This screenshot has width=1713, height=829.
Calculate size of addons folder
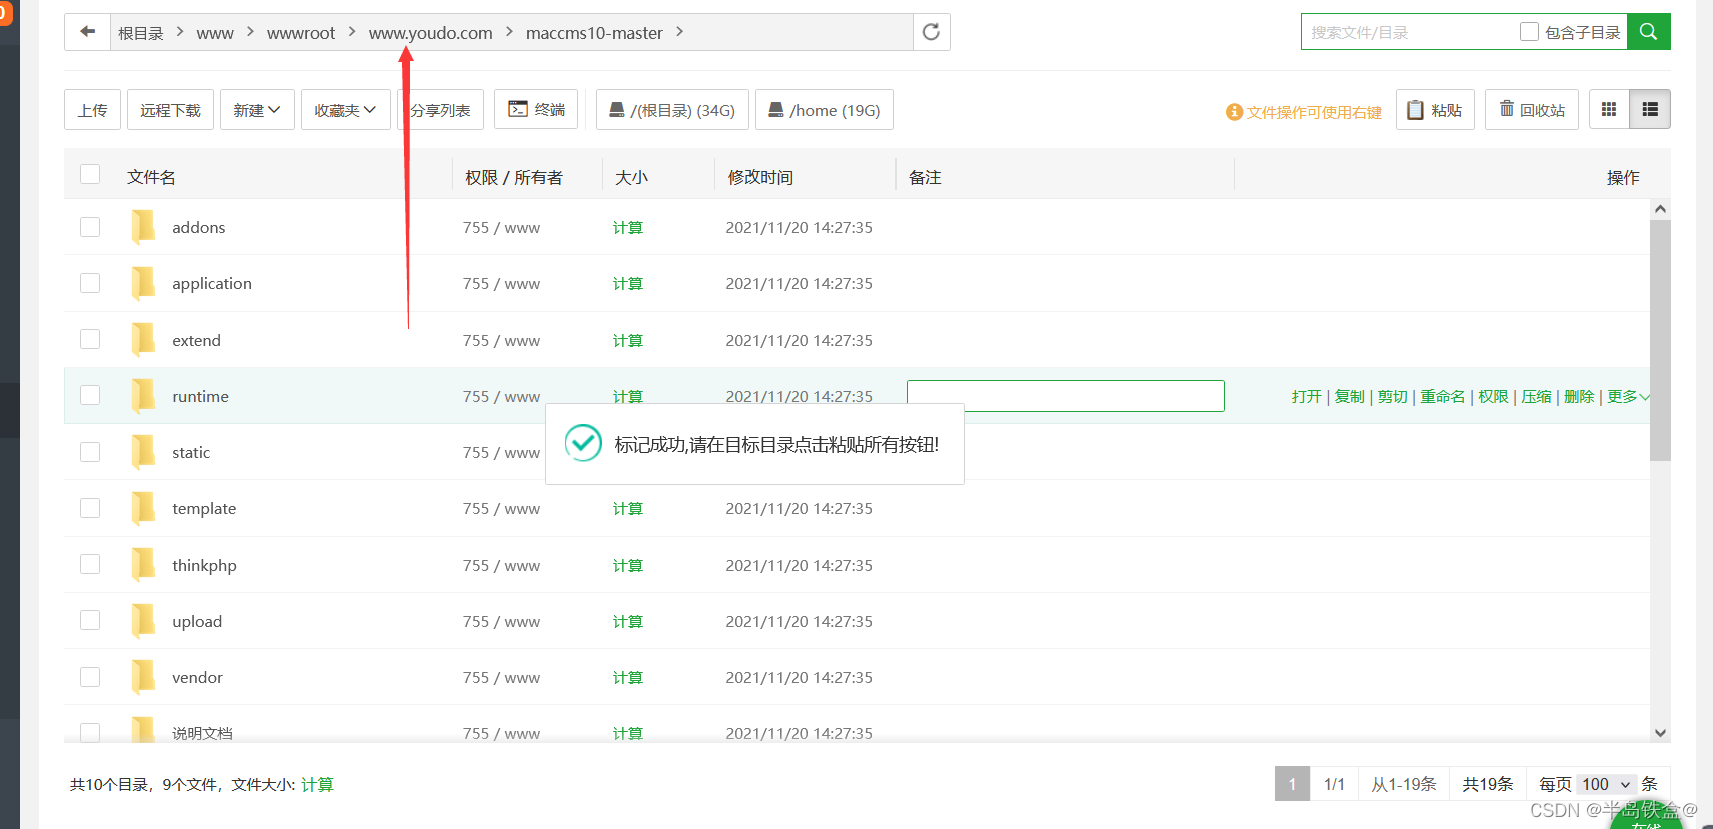628,228
